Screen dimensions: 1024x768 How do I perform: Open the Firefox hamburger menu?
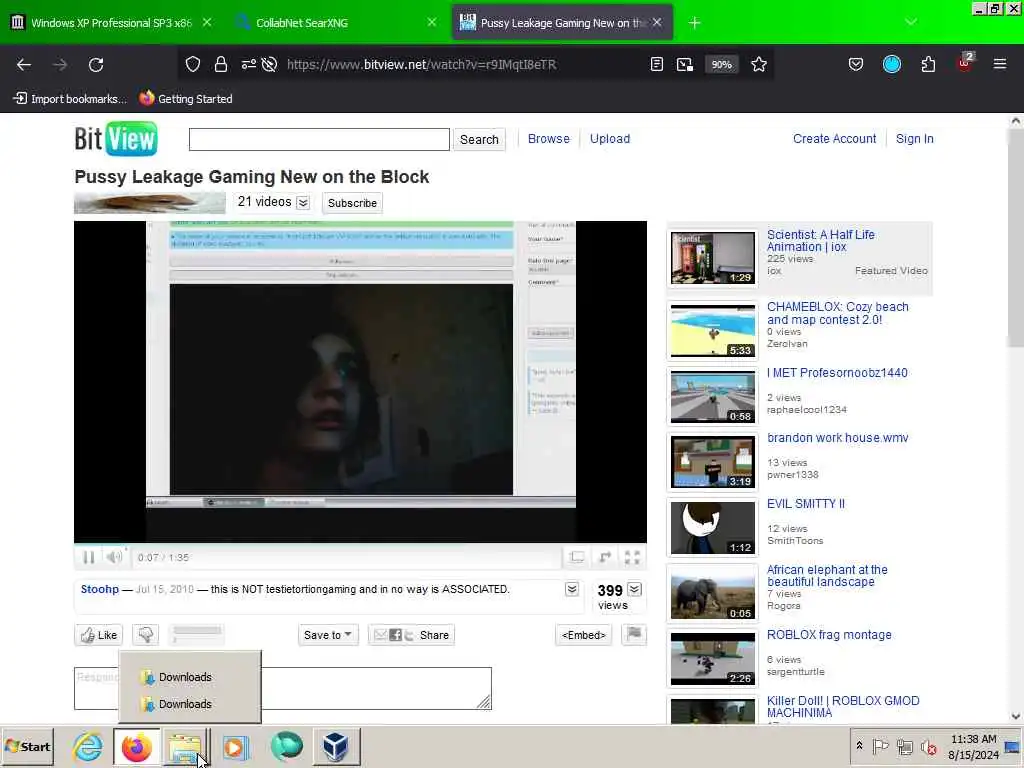pyautogui.click(x=1000, y=64)
